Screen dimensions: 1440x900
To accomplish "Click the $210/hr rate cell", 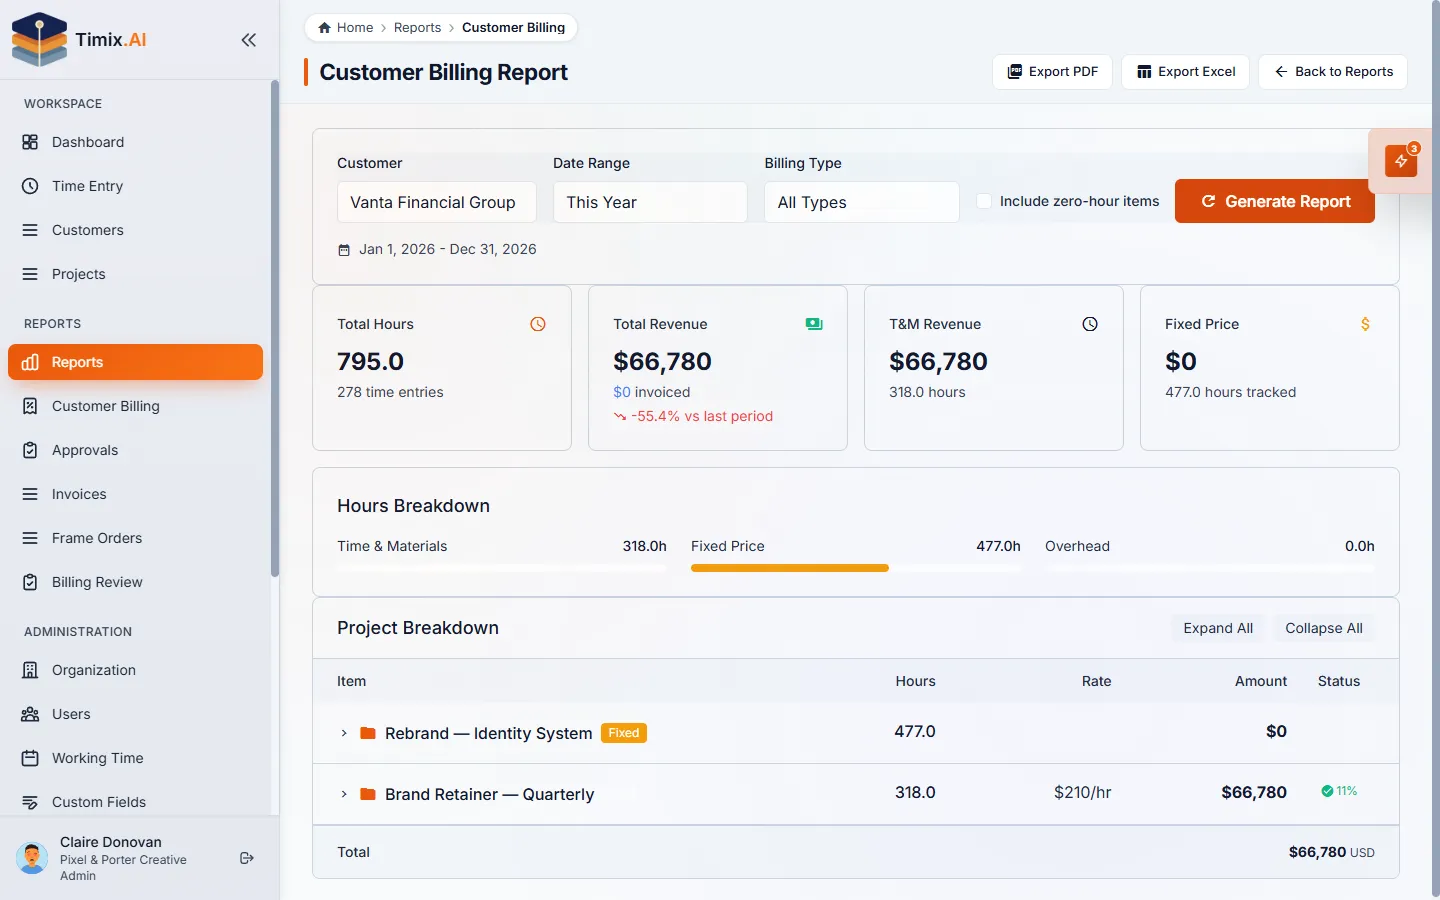I will 1082,793.
